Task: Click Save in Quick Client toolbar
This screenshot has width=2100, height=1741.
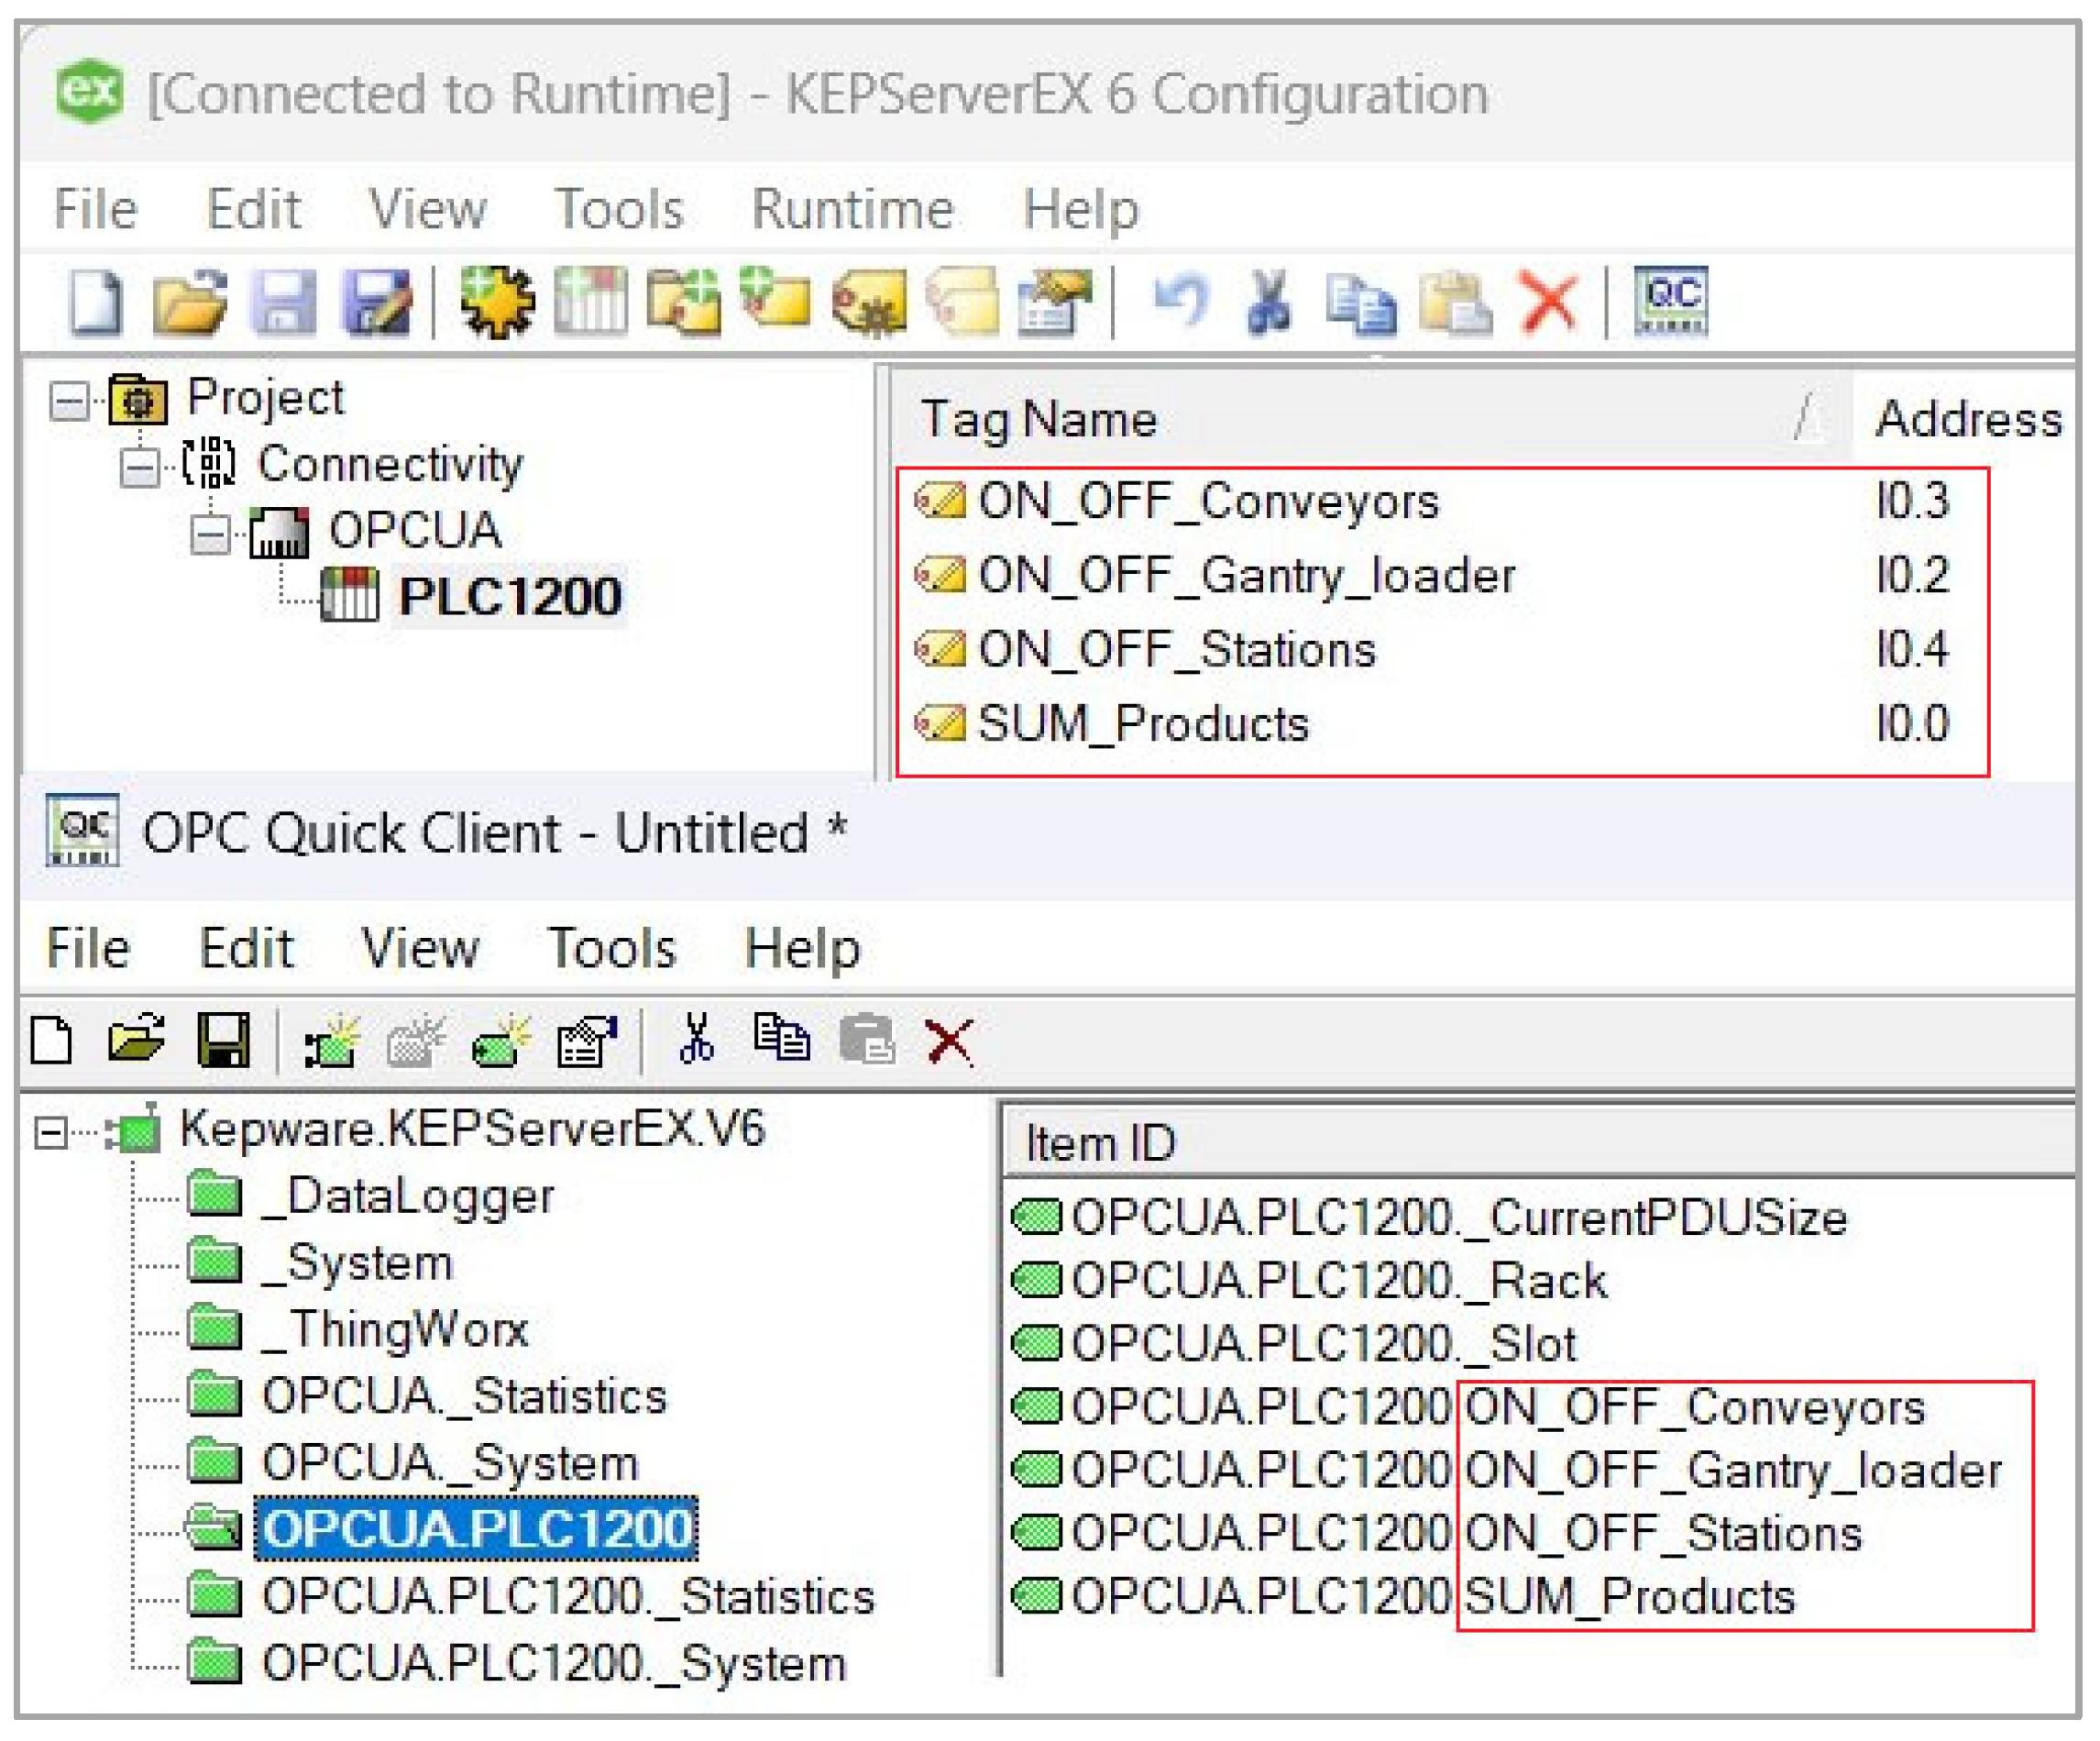Action: tap(223, 1041)
